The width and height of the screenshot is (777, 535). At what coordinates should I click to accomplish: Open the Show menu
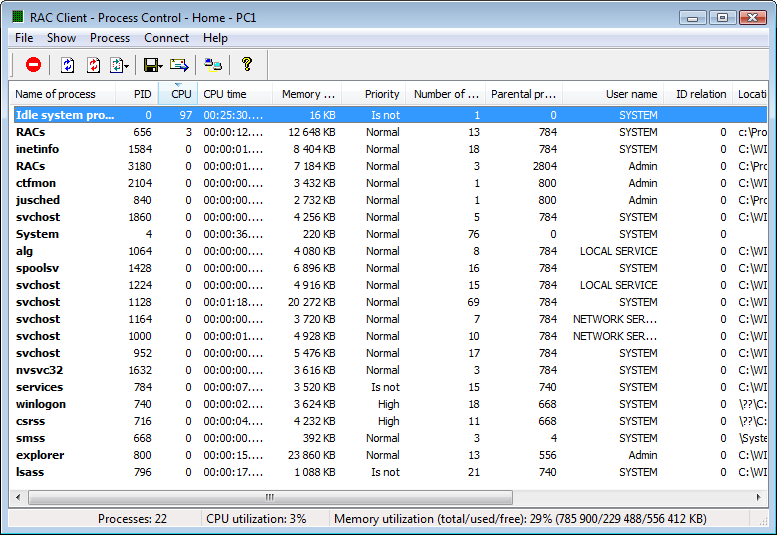(x=61, y=38)
